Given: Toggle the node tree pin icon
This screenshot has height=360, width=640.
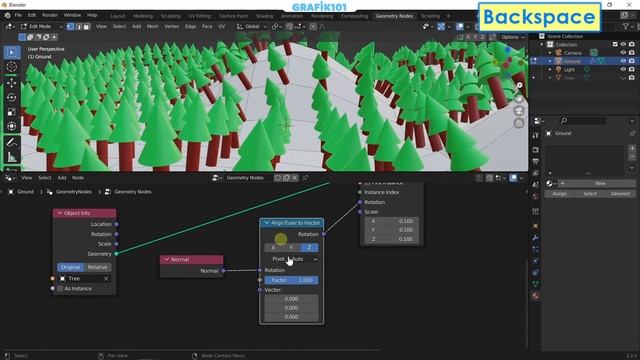Looking at the screenshot, I should coord(305,178).
